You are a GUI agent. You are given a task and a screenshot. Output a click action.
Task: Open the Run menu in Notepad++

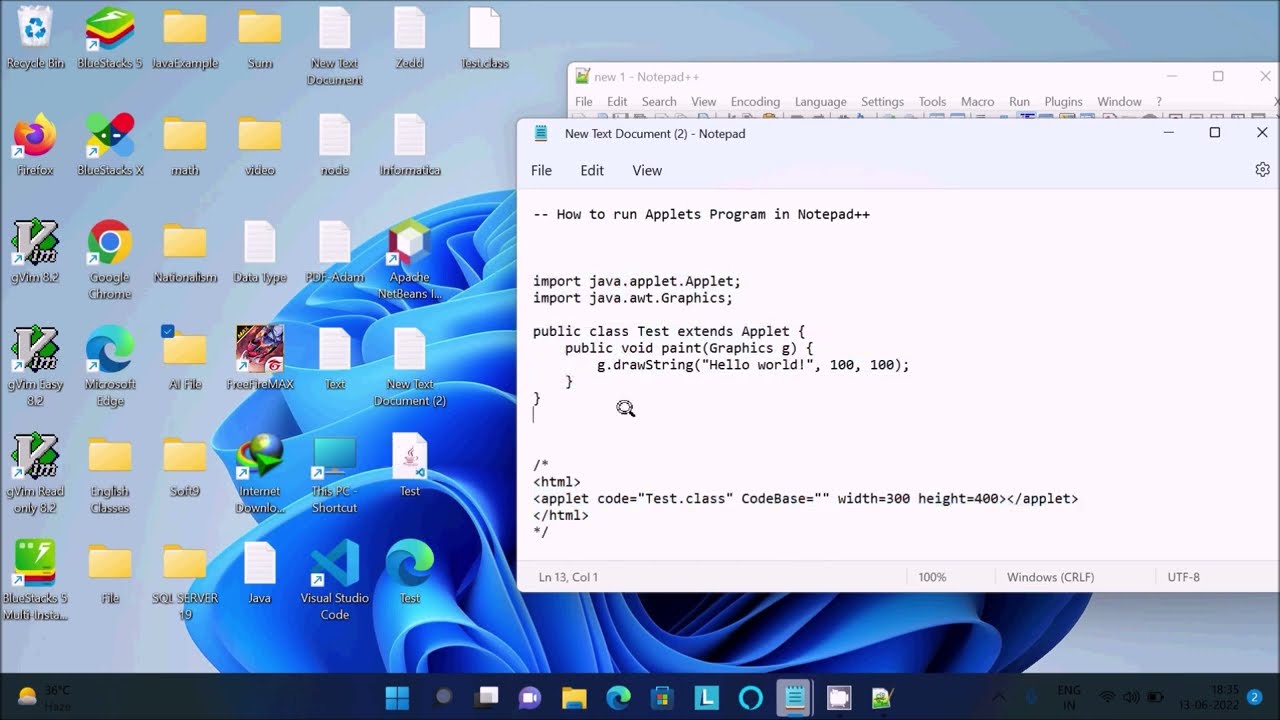[x=1019, y=102]
